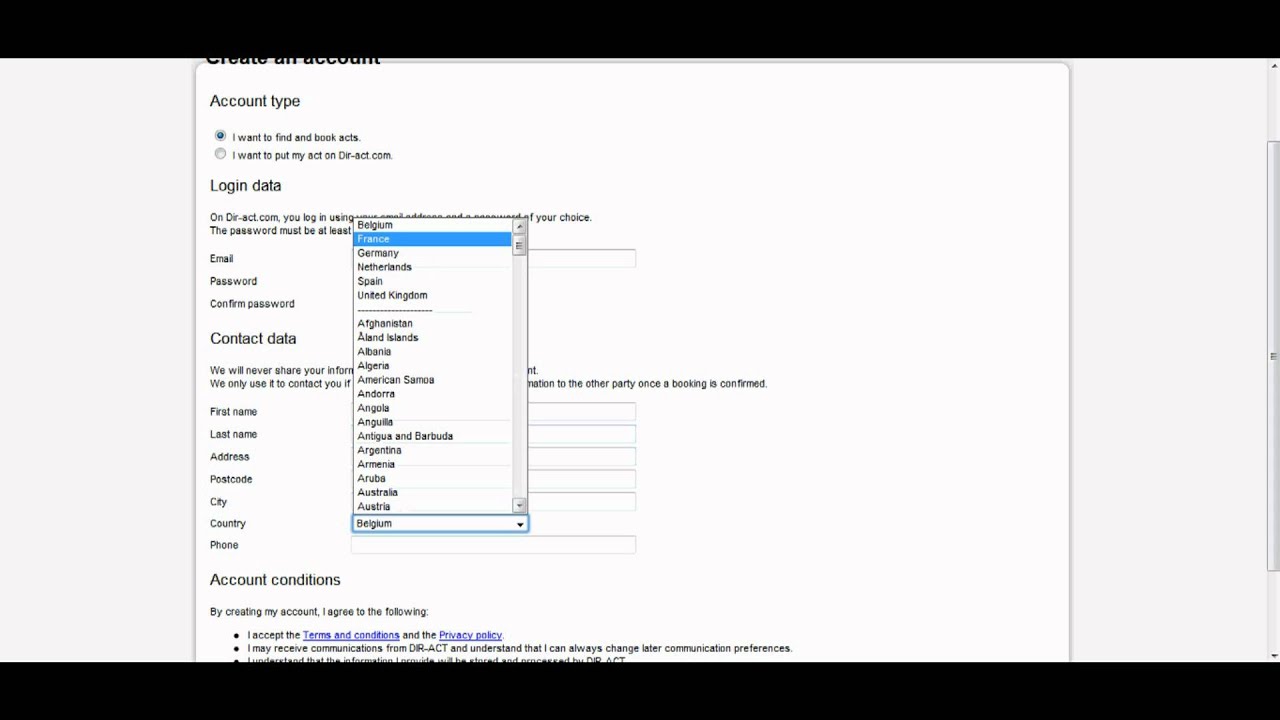Click into the Email input field
The image size is (1280, 720).
(581, 259)
